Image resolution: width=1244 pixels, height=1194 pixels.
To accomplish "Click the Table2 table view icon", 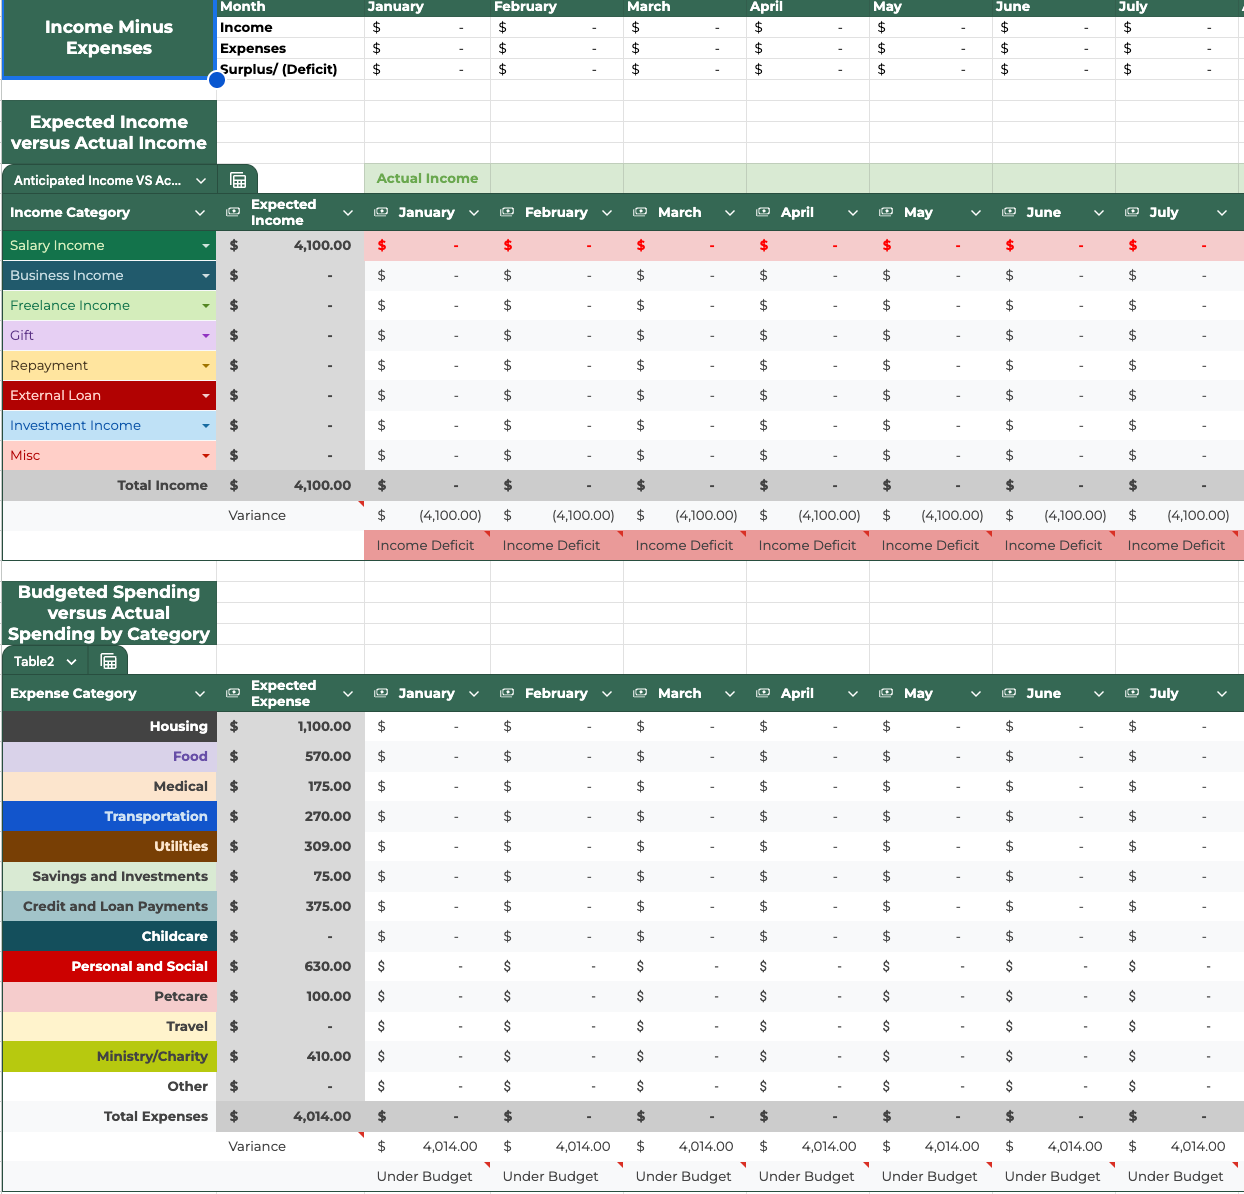I will click(x=109, y=661).
